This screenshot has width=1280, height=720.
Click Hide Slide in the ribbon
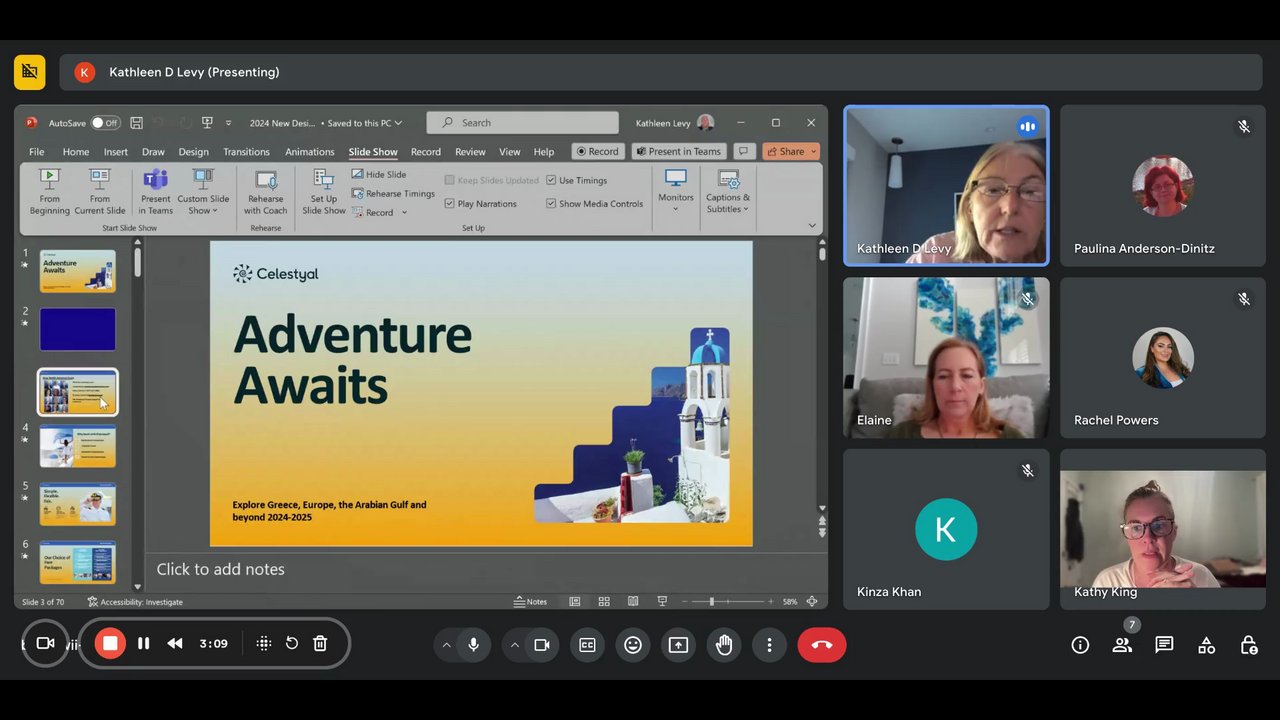379,174
